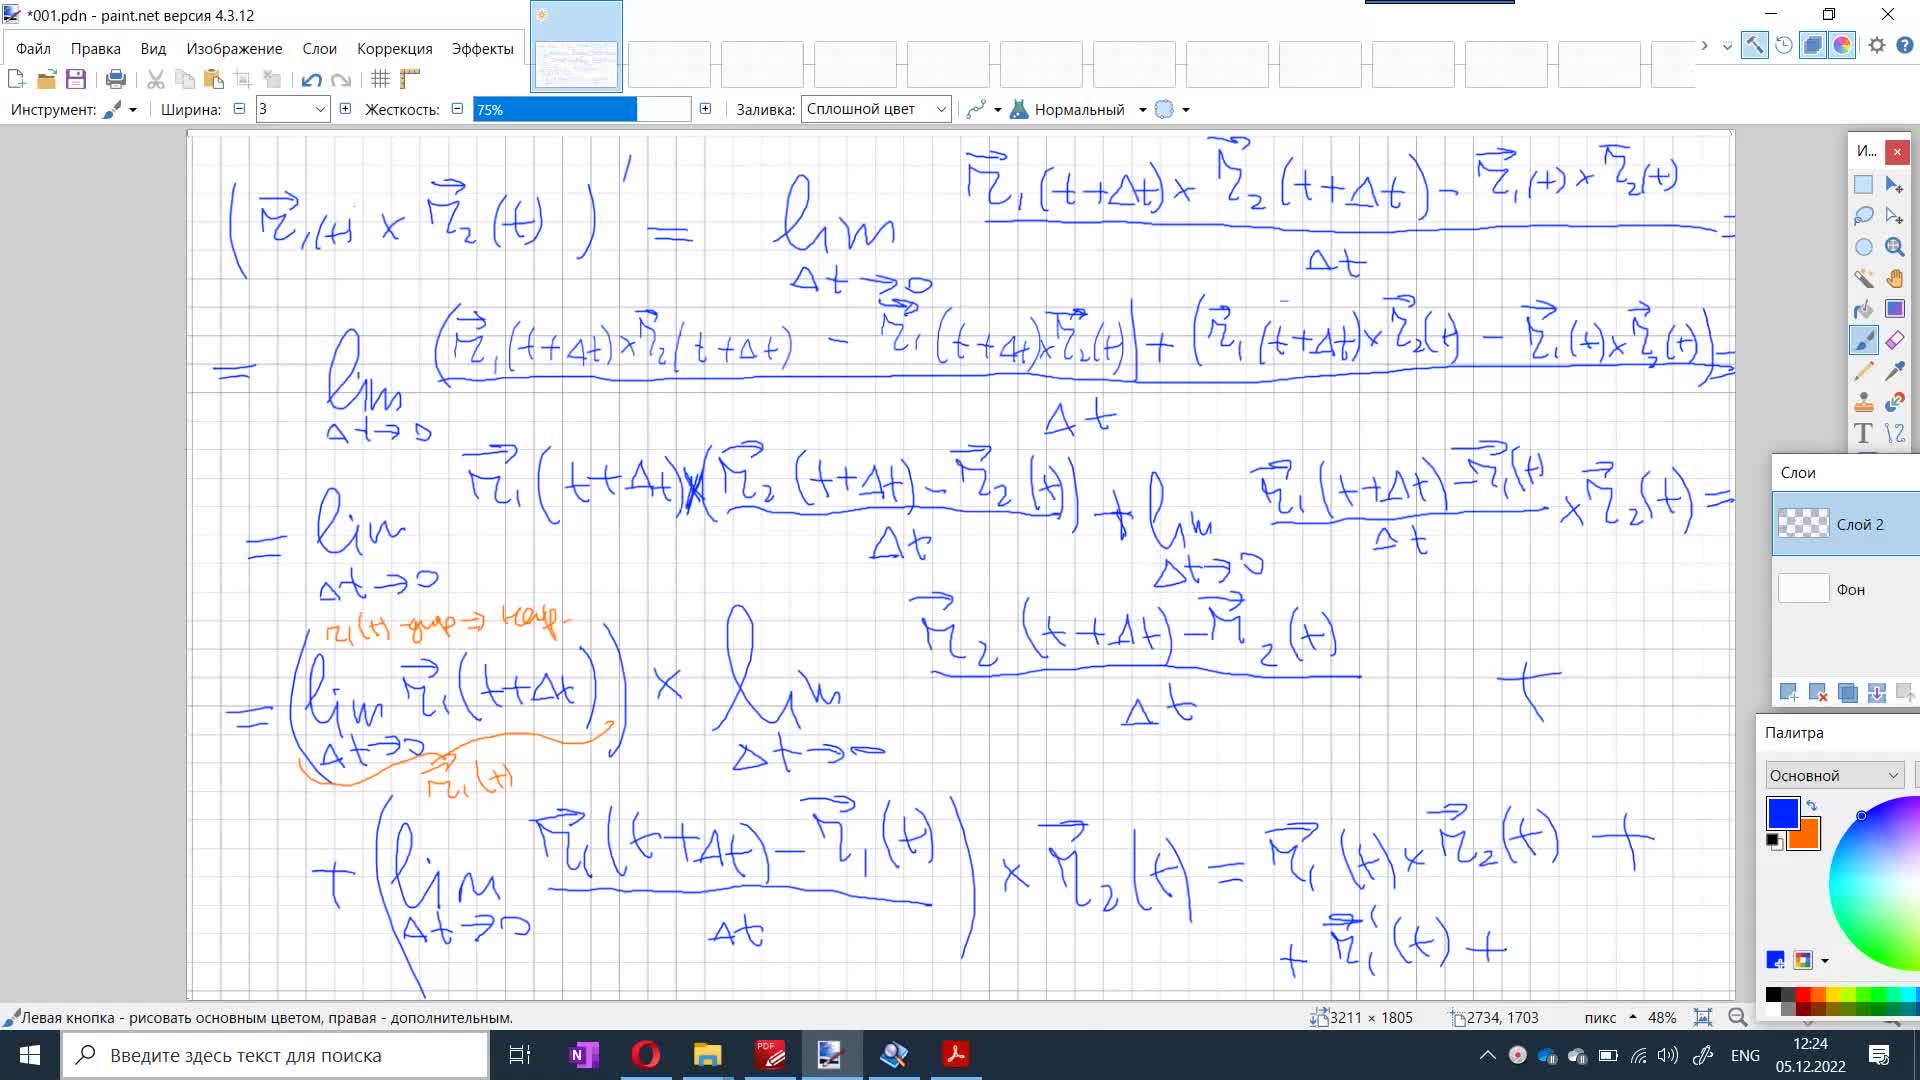Undo the last stroke
Viewport: 1920px width, 1080px height.
(311, 79)
